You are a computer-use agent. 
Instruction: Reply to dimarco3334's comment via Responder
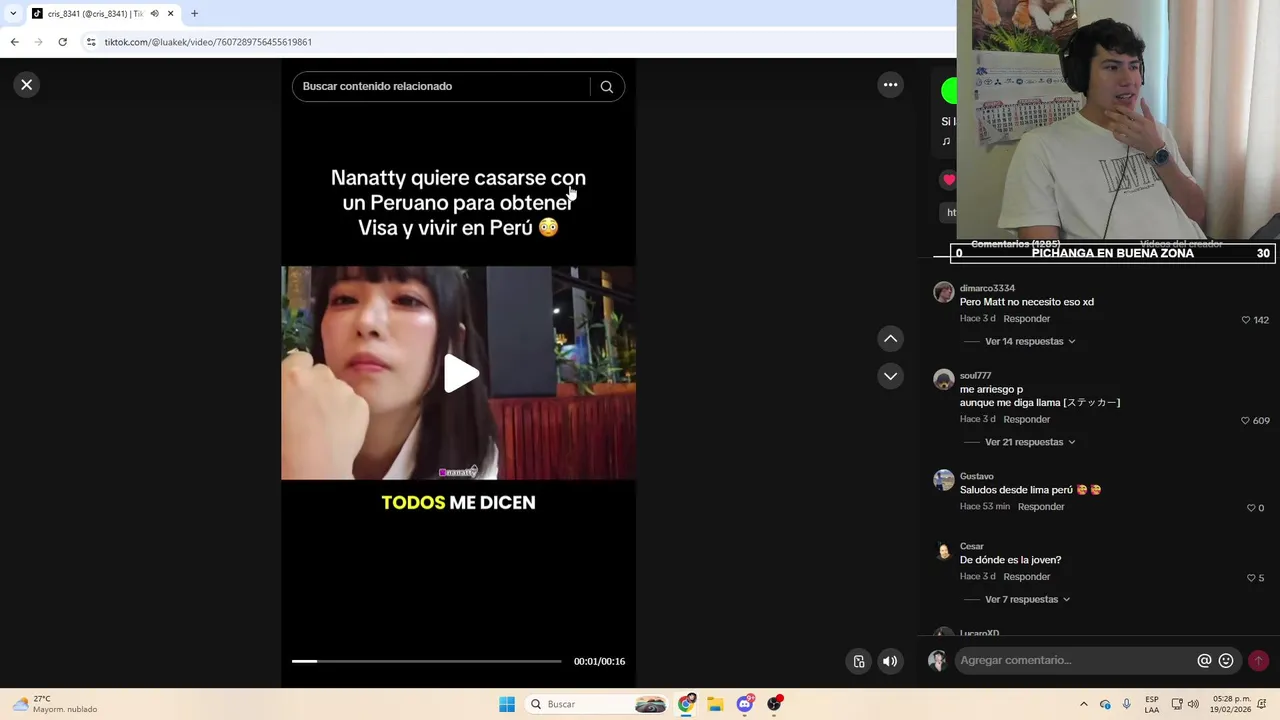coord(1027,319)
